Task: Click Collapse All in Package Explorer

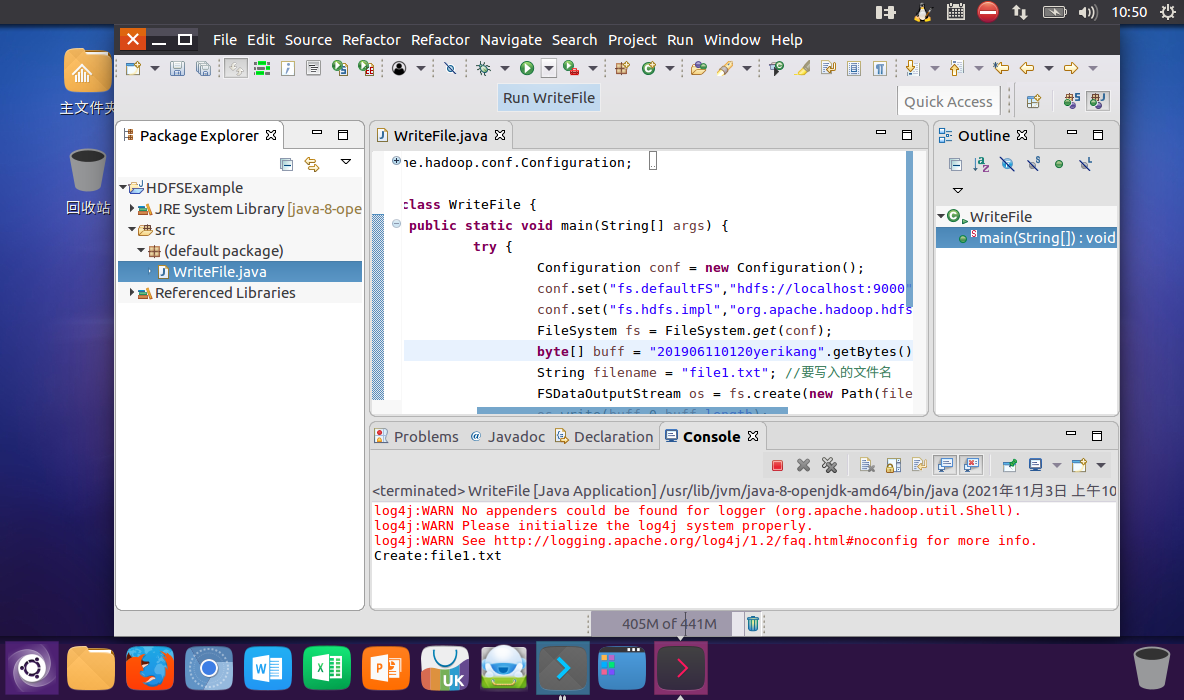Action: 287,164
